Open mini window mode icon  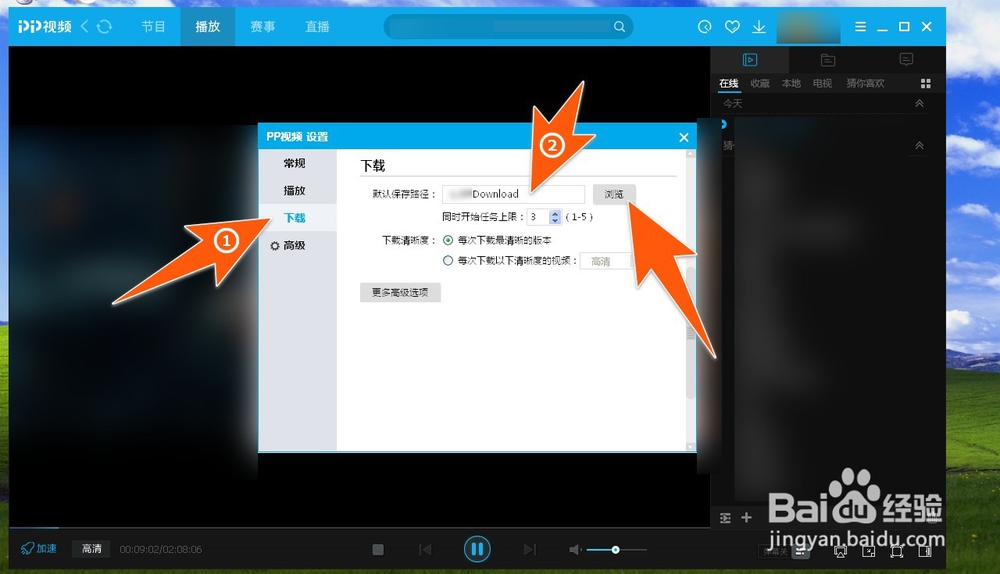click(x=869, y=551)
